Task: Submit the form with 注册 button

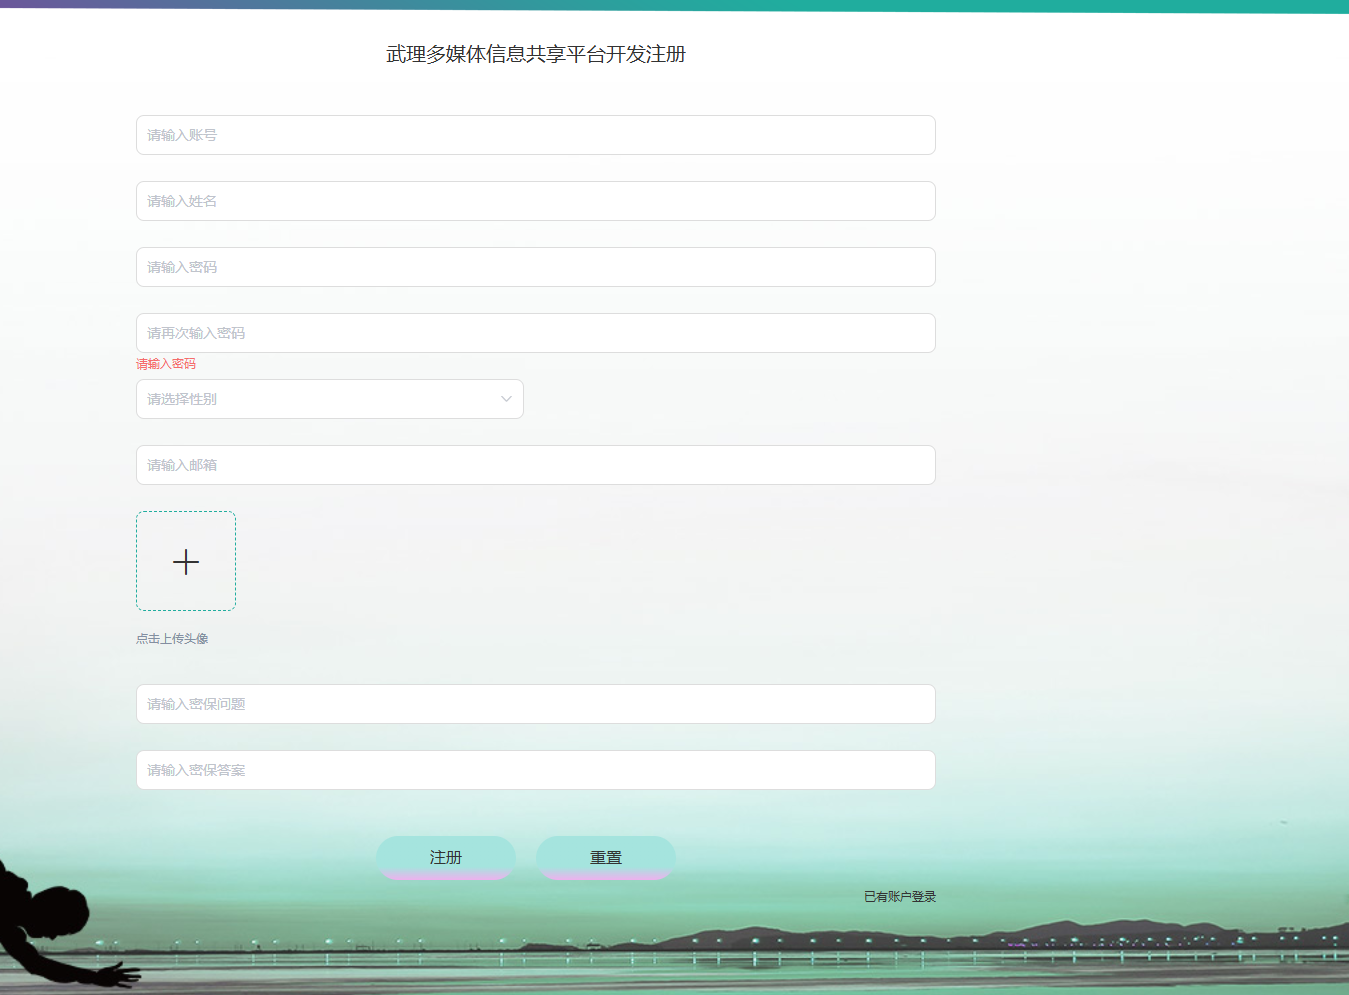Action: point(446,858)
